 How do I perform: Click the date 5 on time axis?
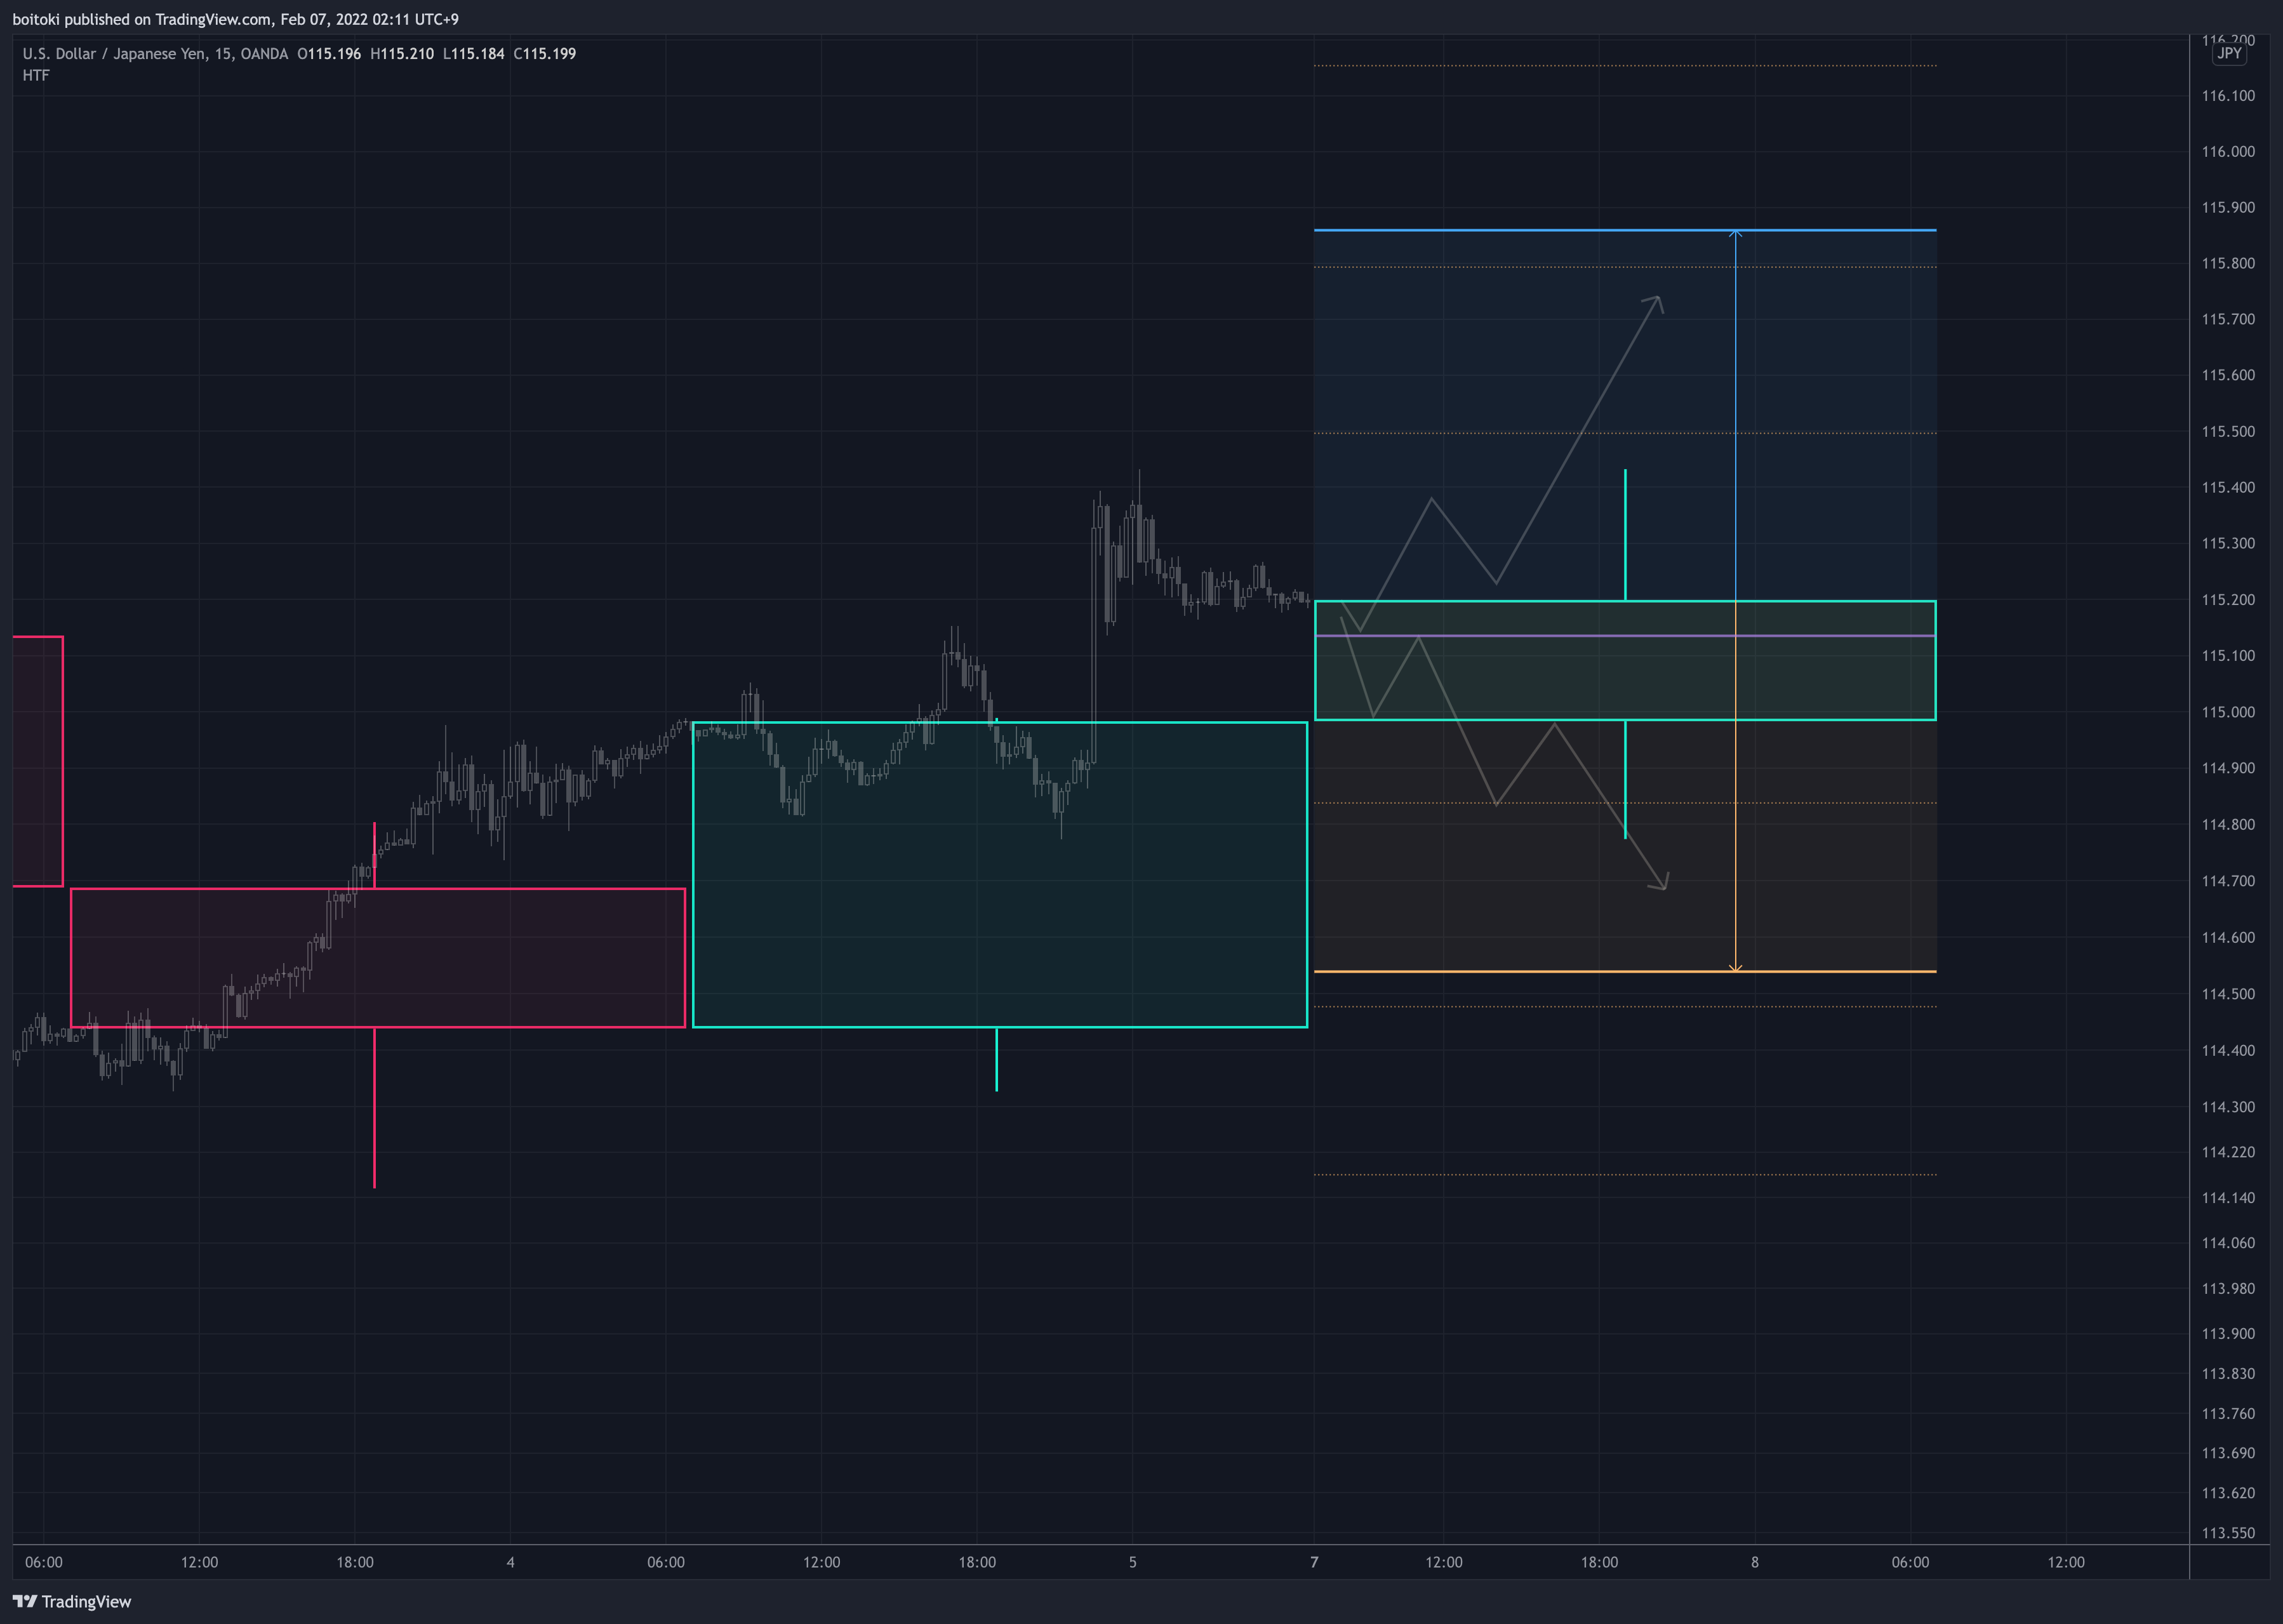[1133, 1563]
